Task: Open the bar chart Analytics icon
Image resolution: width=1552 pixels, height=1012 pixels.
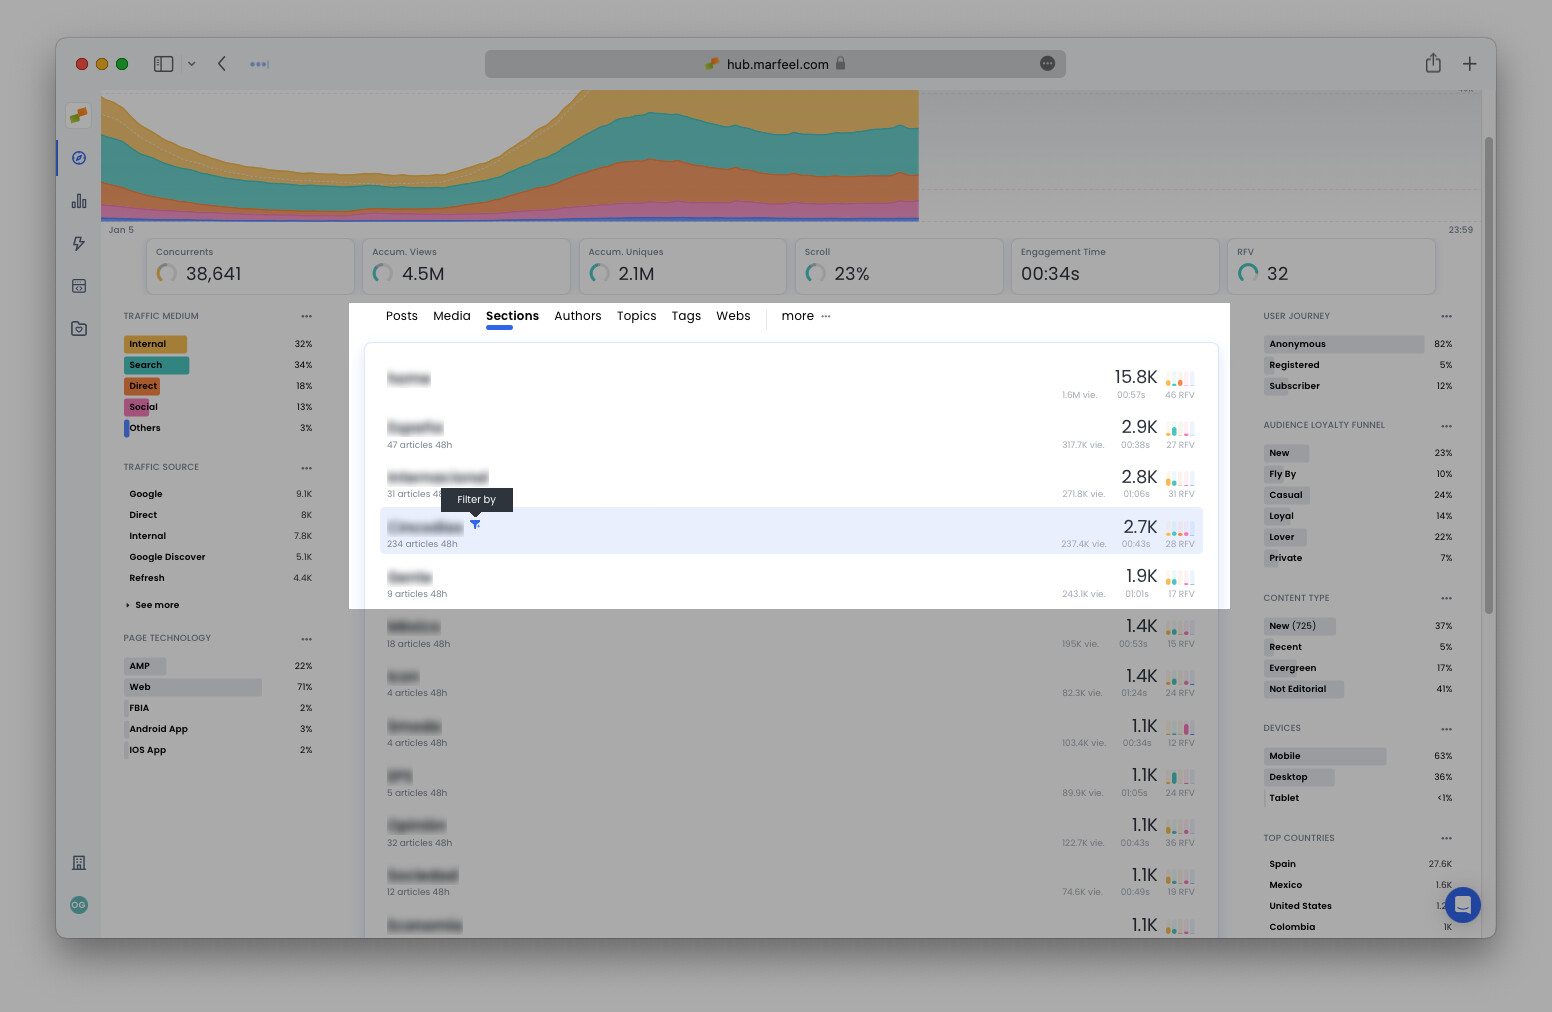Action: pos(78,201)
